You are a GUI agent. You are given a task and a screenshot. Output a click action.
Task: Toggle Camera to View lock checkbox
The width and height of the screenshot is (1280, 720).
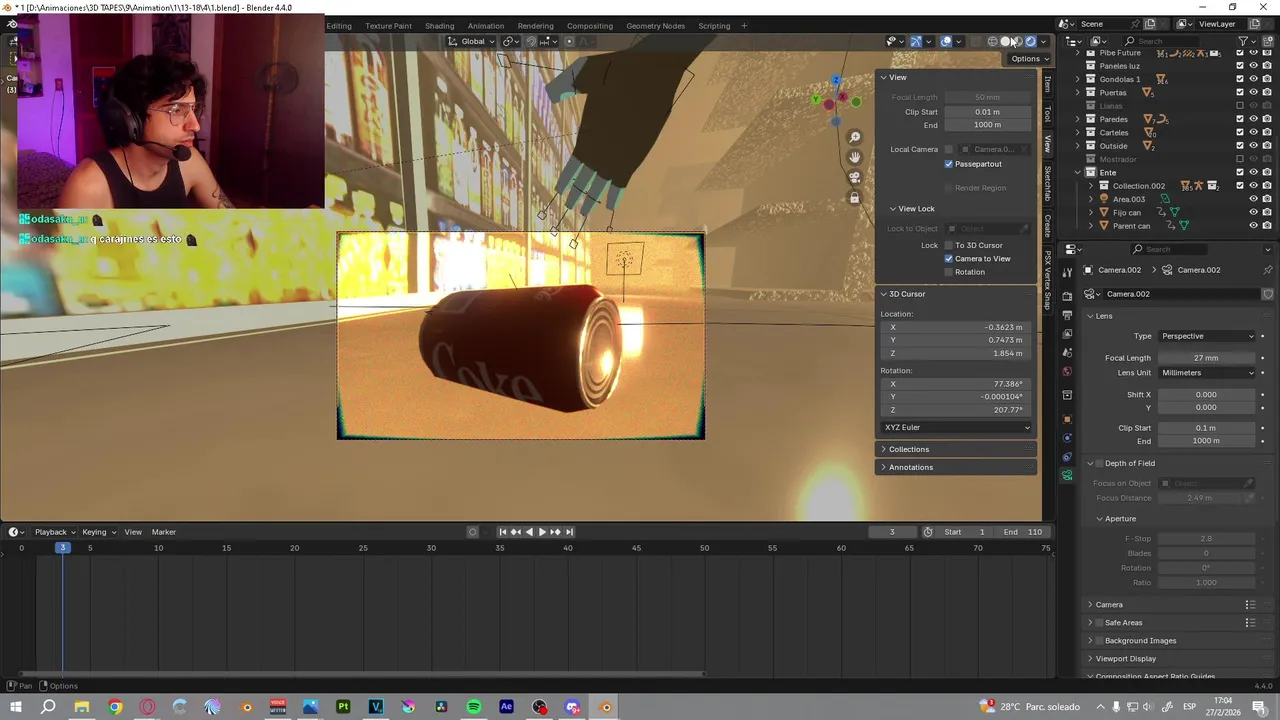pos(949,258)
